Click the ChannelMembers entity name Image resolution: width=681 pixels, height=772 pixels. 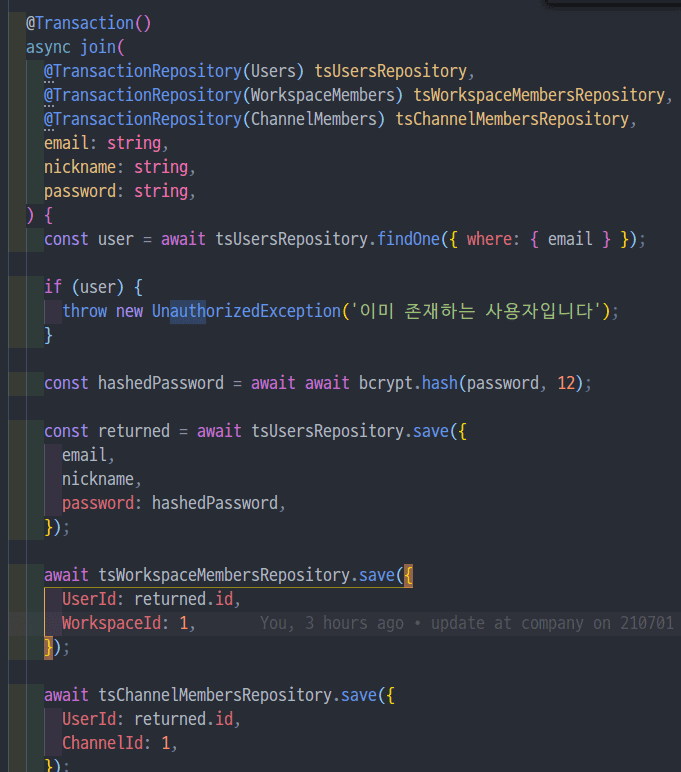[314, 119]
